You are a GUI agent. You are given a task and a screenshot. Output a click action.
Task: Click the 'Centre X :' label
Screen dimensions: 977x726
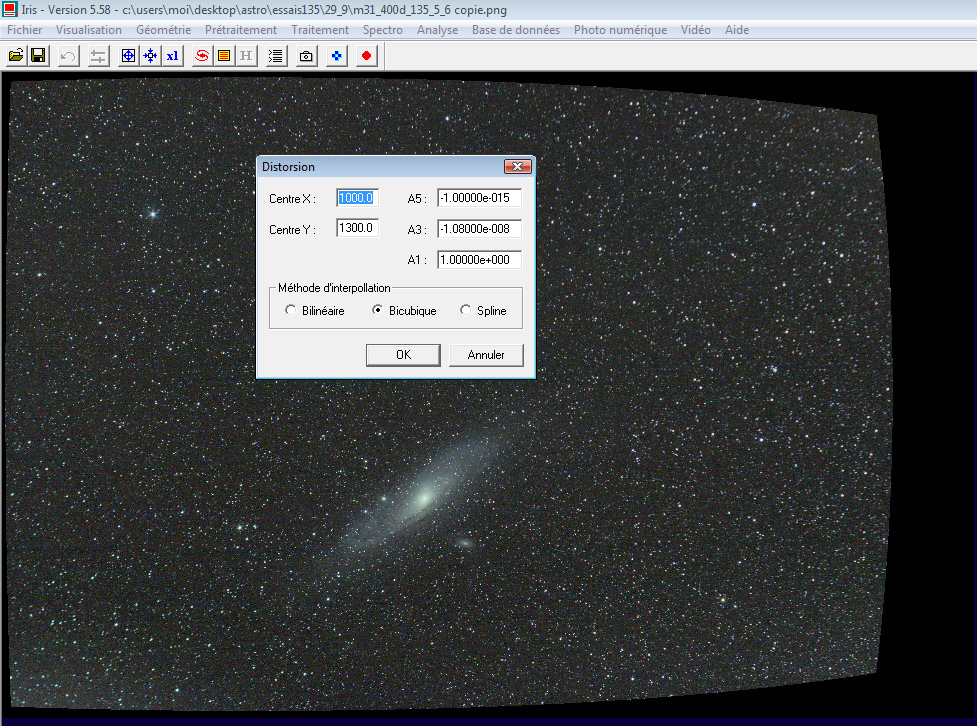[292, 199]
